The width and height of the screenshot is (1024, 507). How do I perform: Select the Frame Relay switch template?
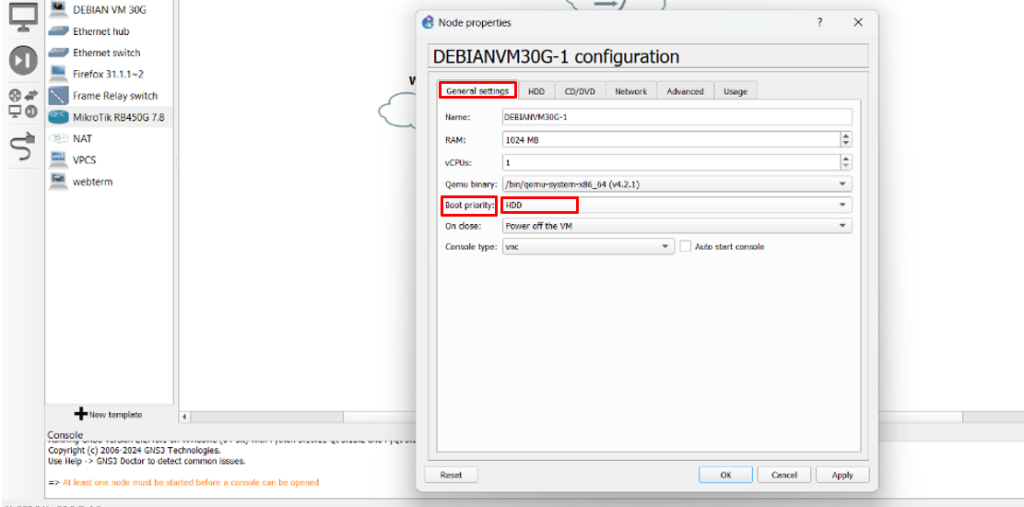point(114,96)
